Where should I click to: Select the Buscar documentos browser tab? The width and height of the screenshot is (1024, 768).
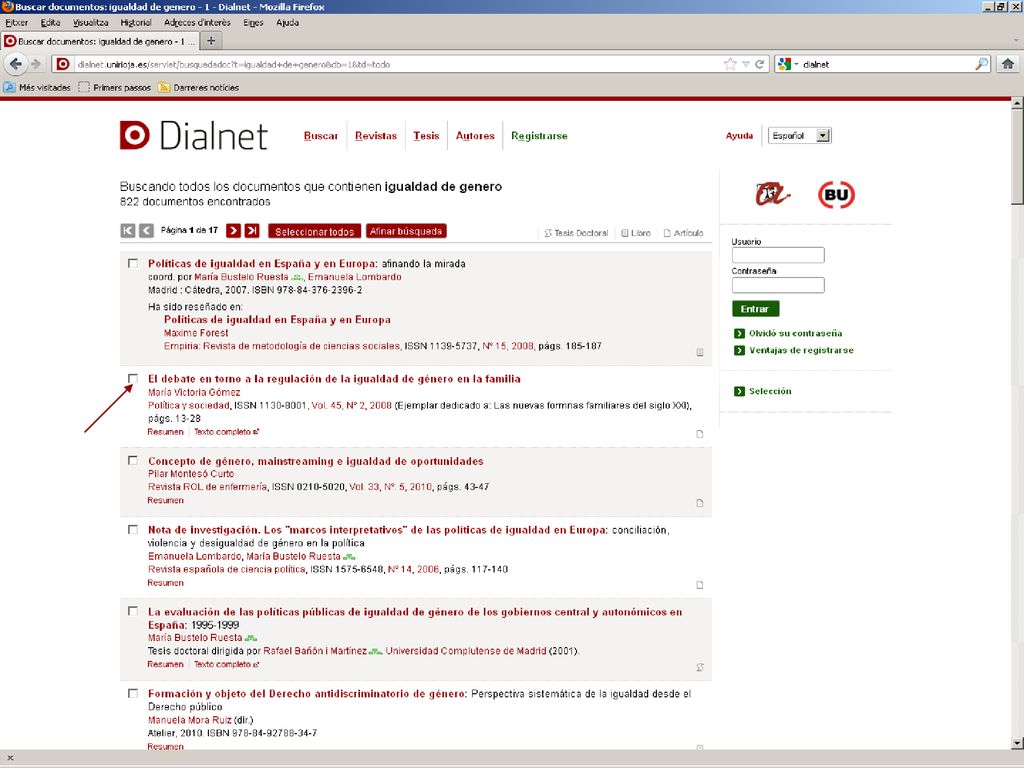click(x=99, y=41)
